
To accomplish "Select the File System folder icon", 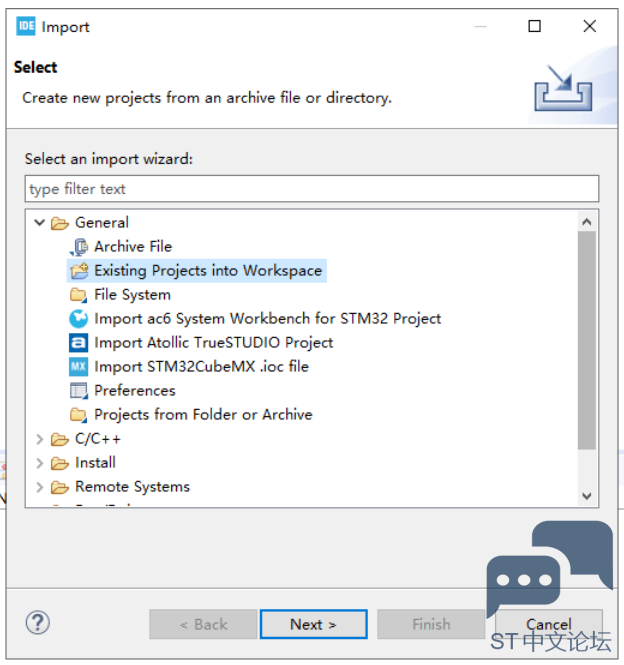I will [78, 295].
